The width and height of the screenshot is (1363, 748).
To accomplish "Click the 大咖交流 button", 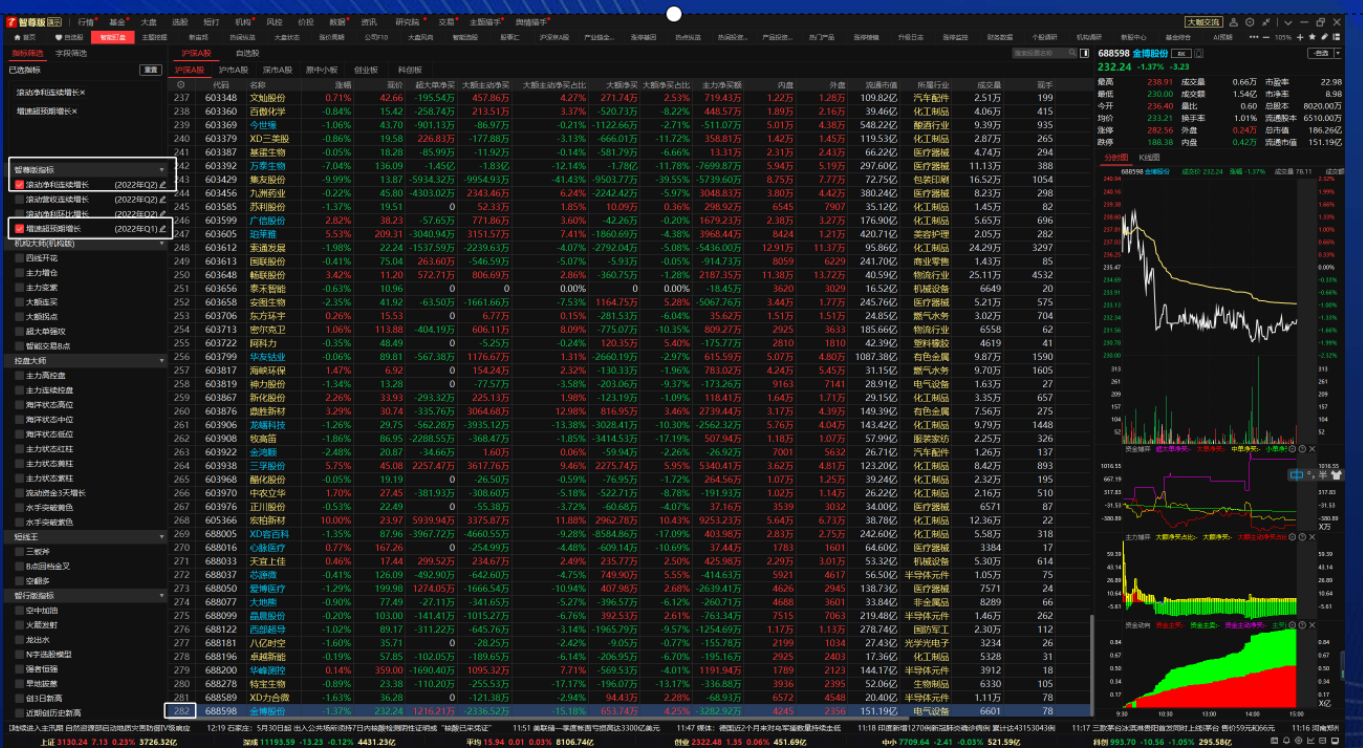I will [1204, 22].
